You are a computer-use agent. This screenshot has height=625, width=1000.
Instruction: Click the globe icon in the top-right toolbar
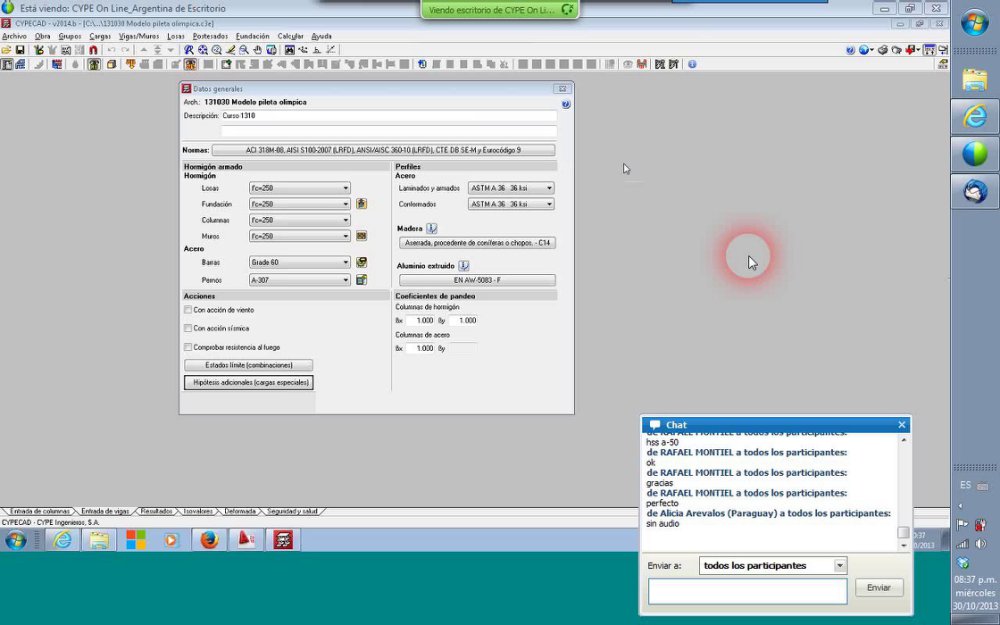click(x=864, y=50)
